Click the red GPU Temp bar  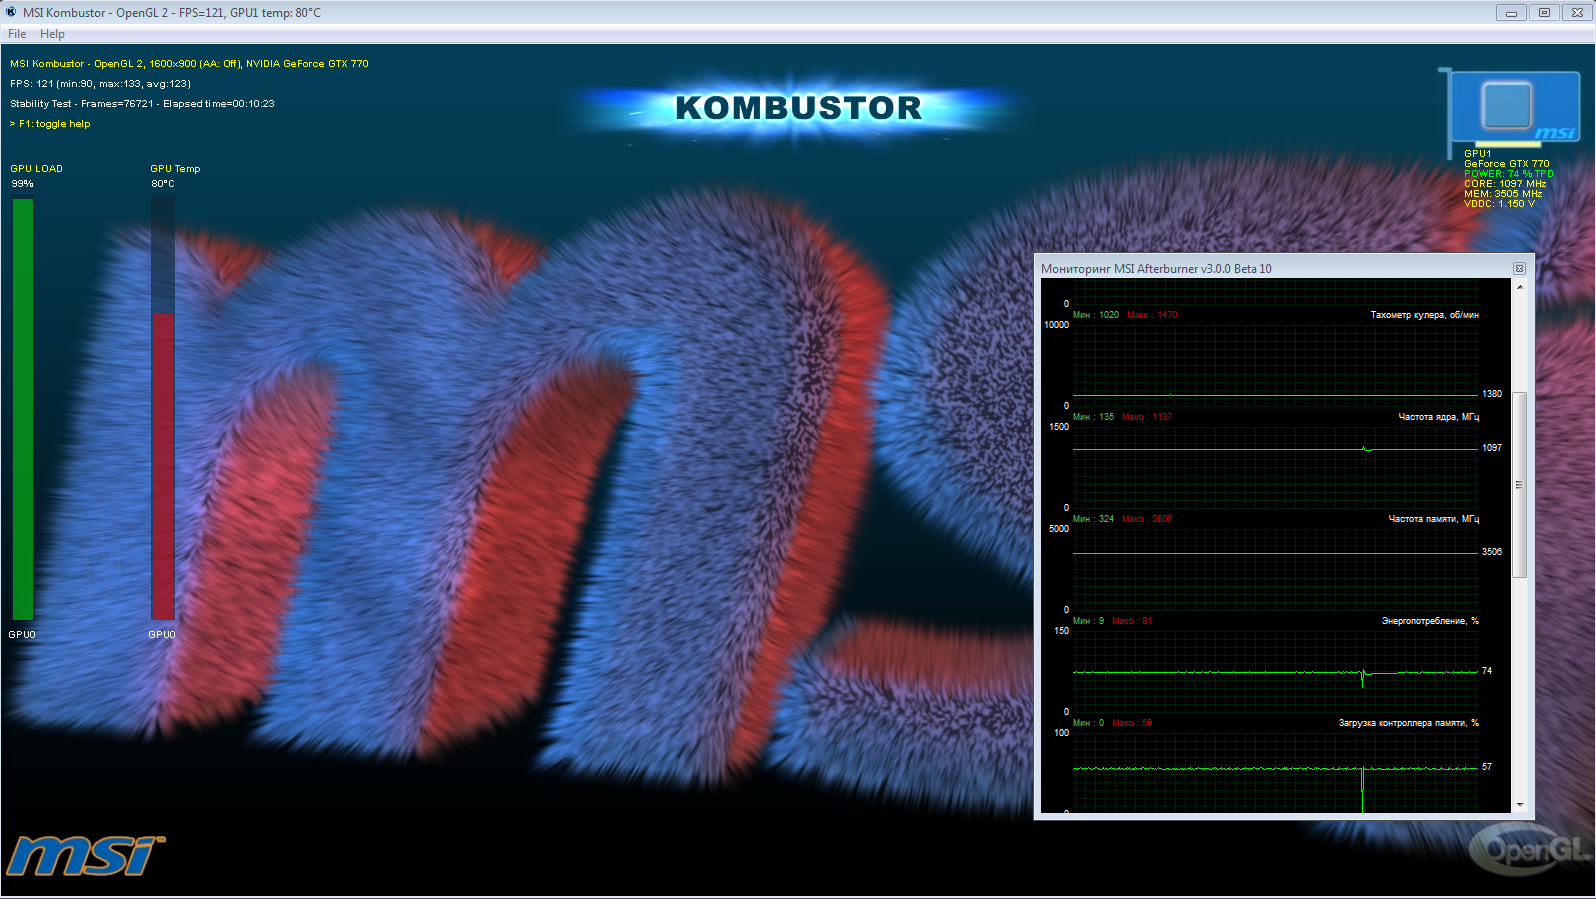(x=163, y=466)
